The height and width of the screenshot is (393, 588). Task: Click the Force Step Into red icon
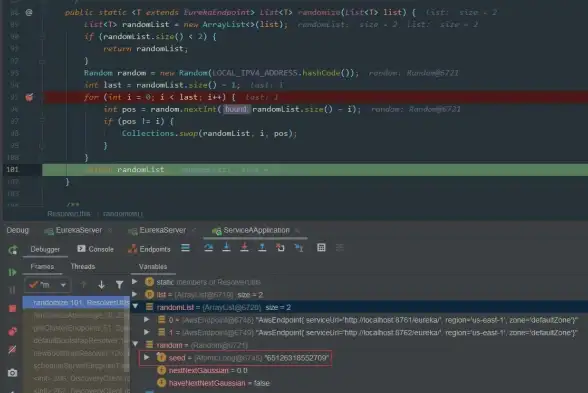244,247
